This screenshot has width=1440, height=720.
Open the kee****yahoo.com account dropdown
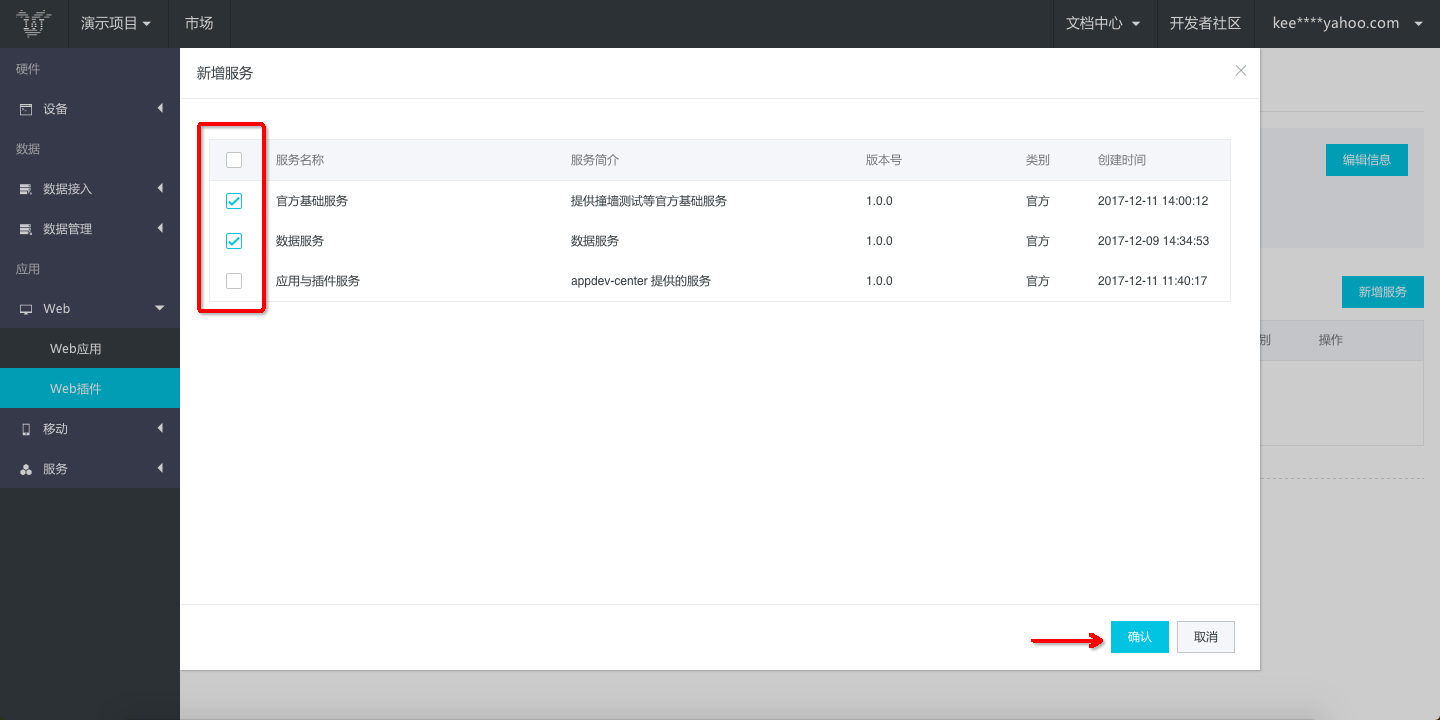coord(1346,23)
